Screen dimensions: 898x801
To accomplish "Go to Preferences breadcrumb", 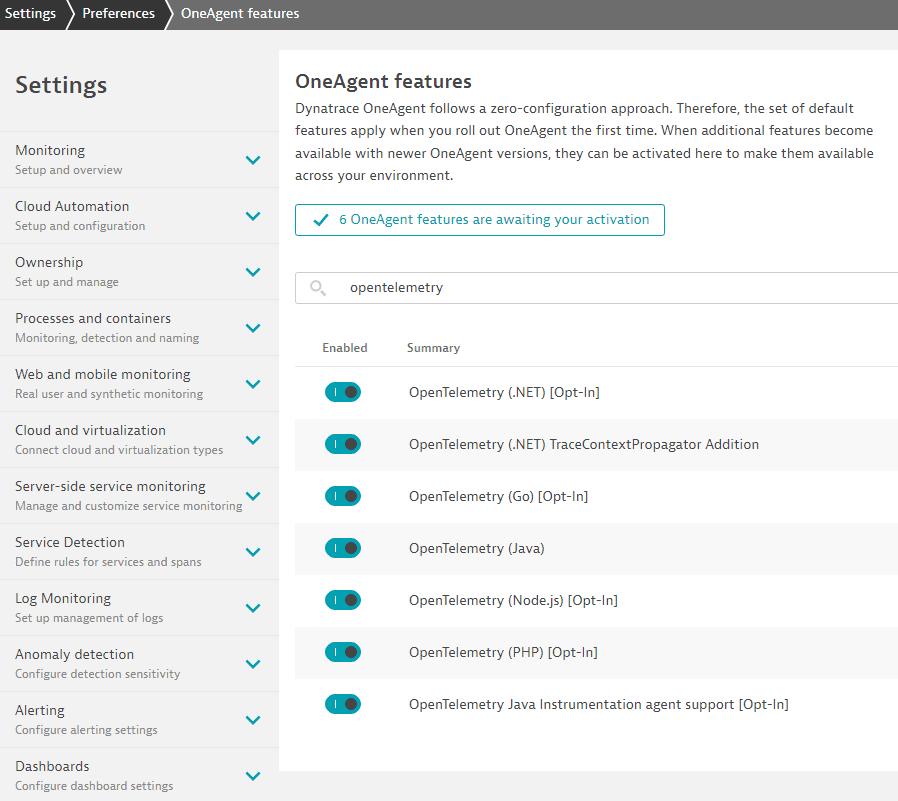I will (119, 13).
